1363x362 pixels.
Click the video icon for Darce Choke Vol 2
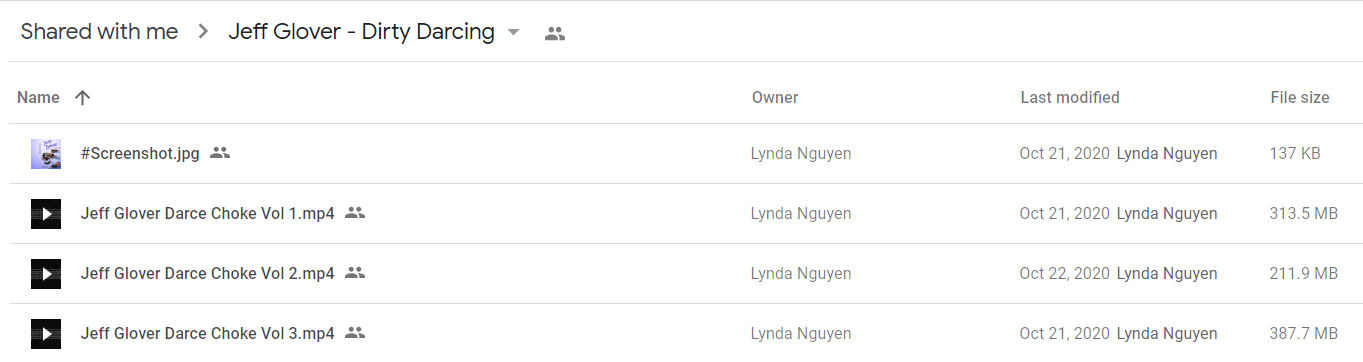(x=46, y=274)
